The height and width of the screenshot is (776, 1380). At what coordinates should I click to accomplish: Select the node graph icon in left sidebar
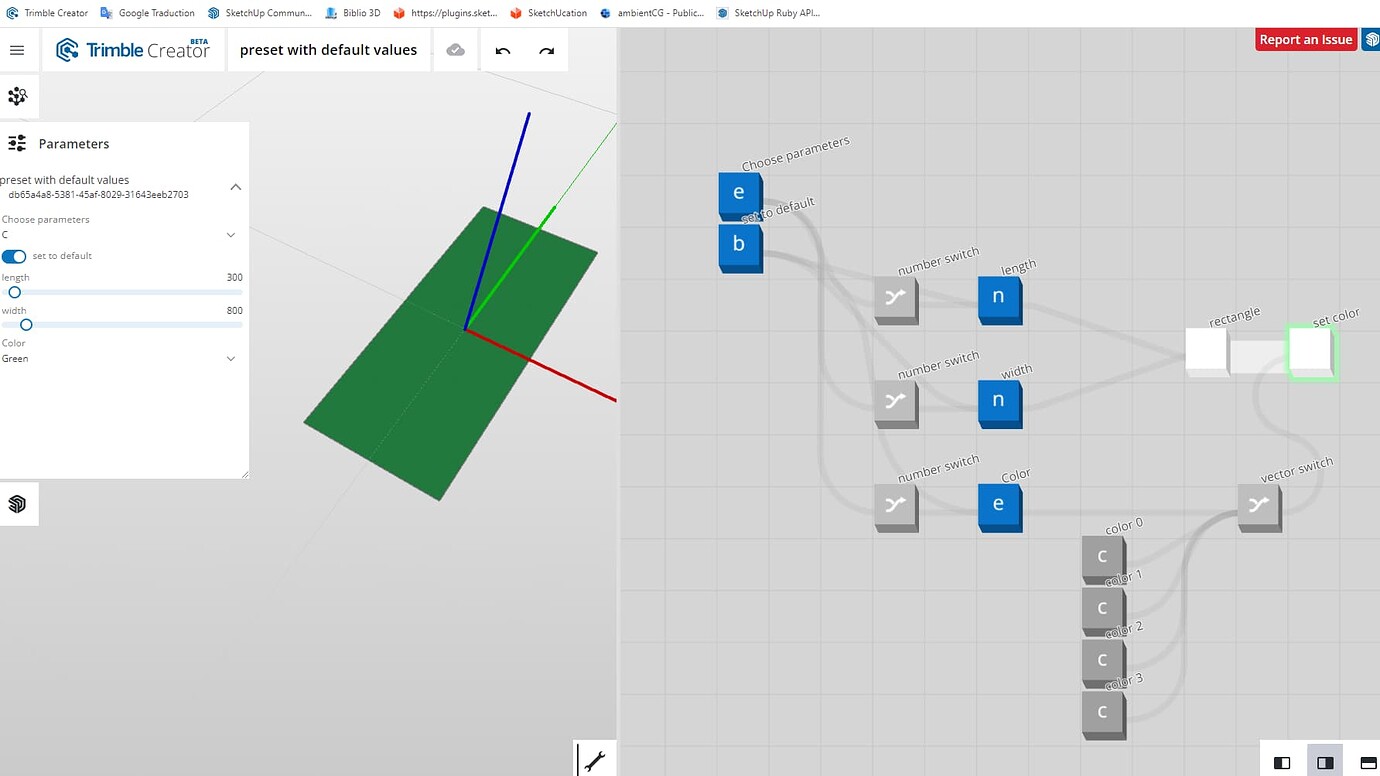pyautogui.click(x=18, y=95)
